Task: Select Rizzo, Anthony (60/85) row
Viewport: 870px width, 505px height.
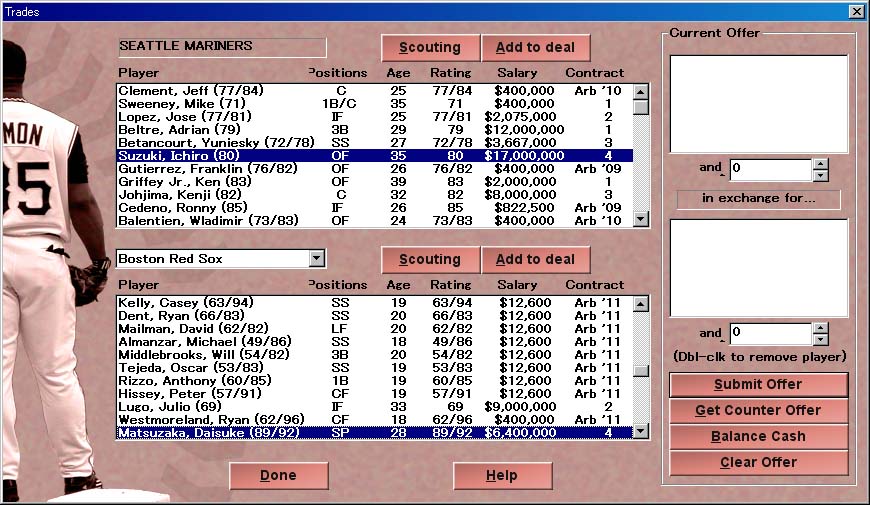Action: click(x=375, y=381)
